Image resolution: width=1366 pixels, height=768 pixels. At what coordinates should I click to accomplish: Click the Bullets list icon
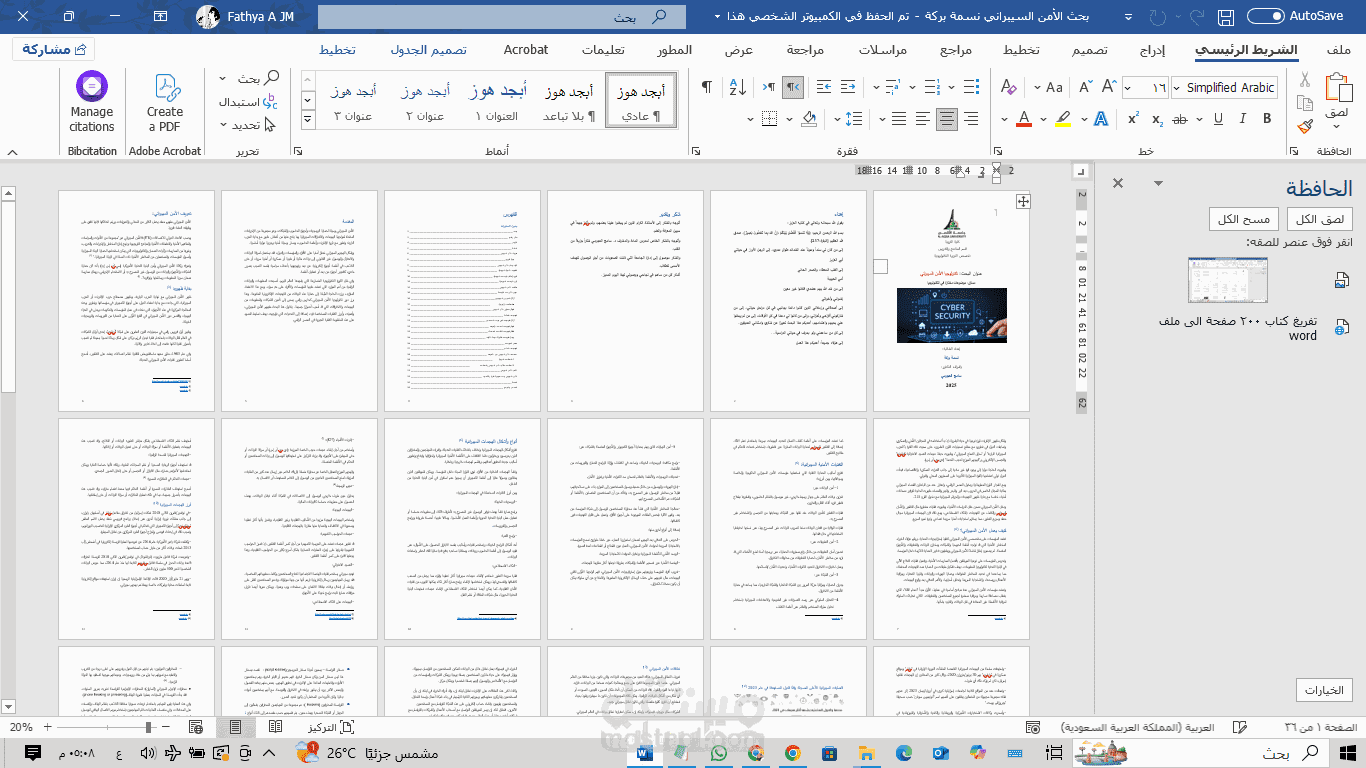(970, 87)
